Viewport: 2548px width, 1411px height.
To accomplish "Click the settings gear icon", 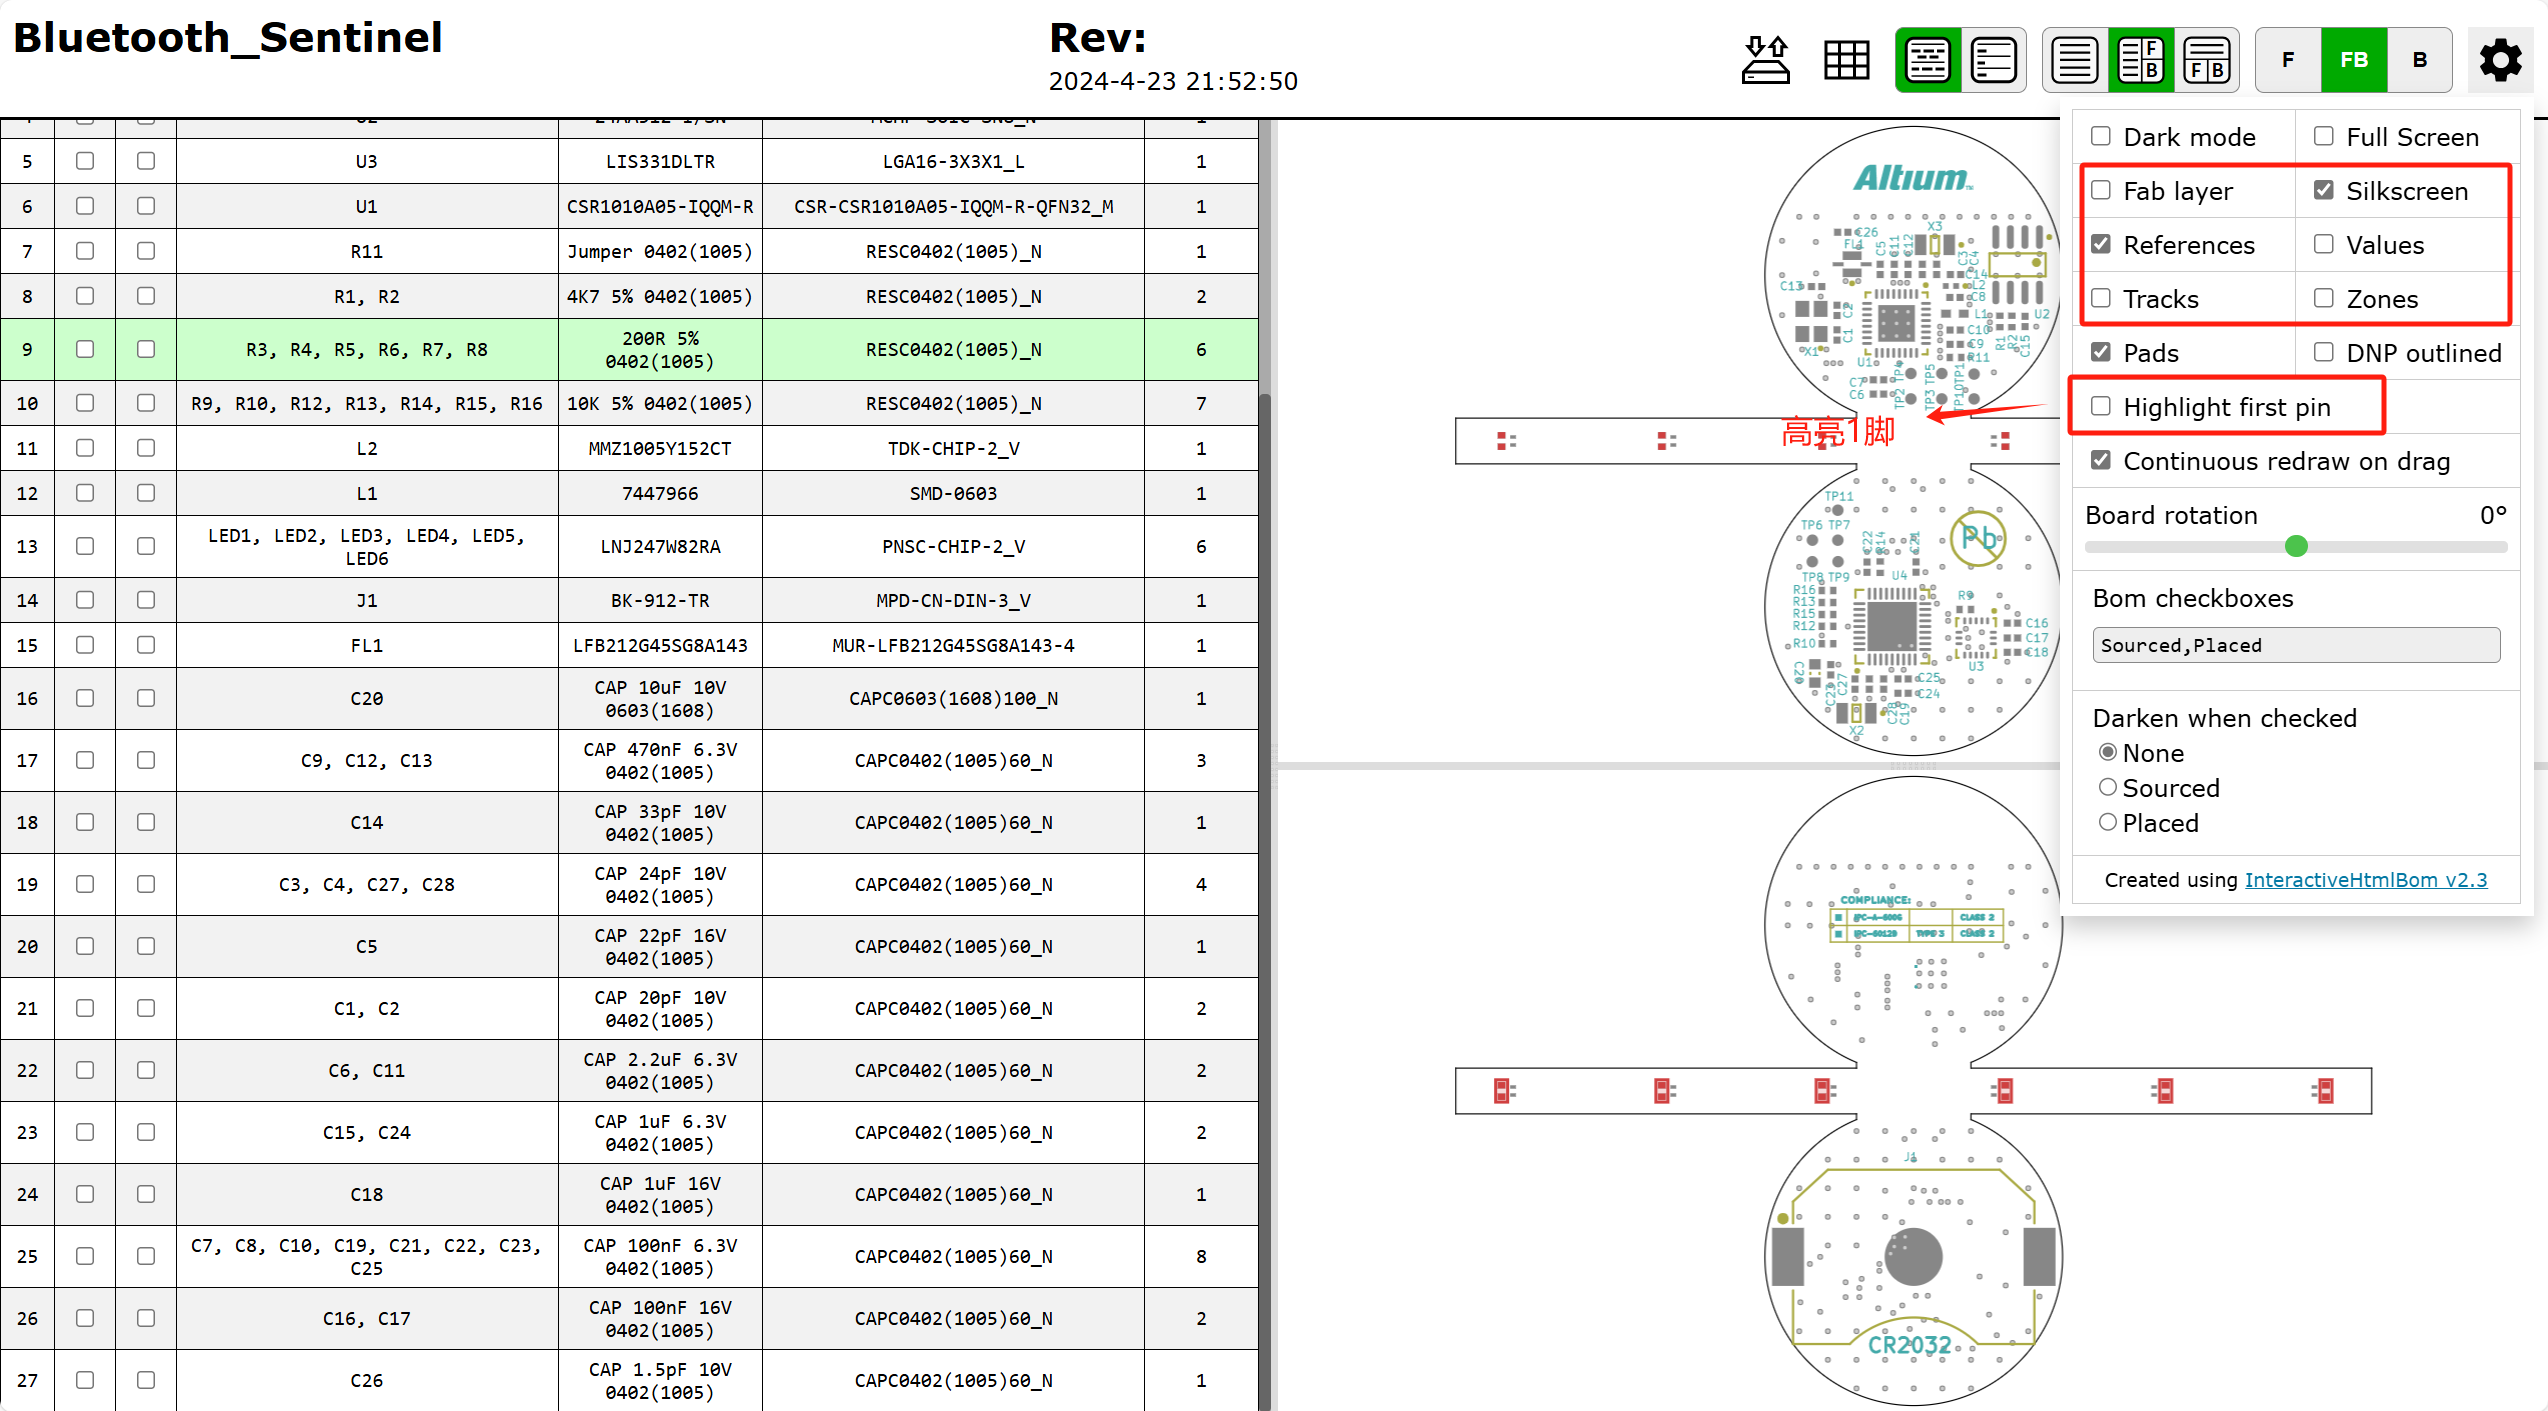I will point(2500,60).
